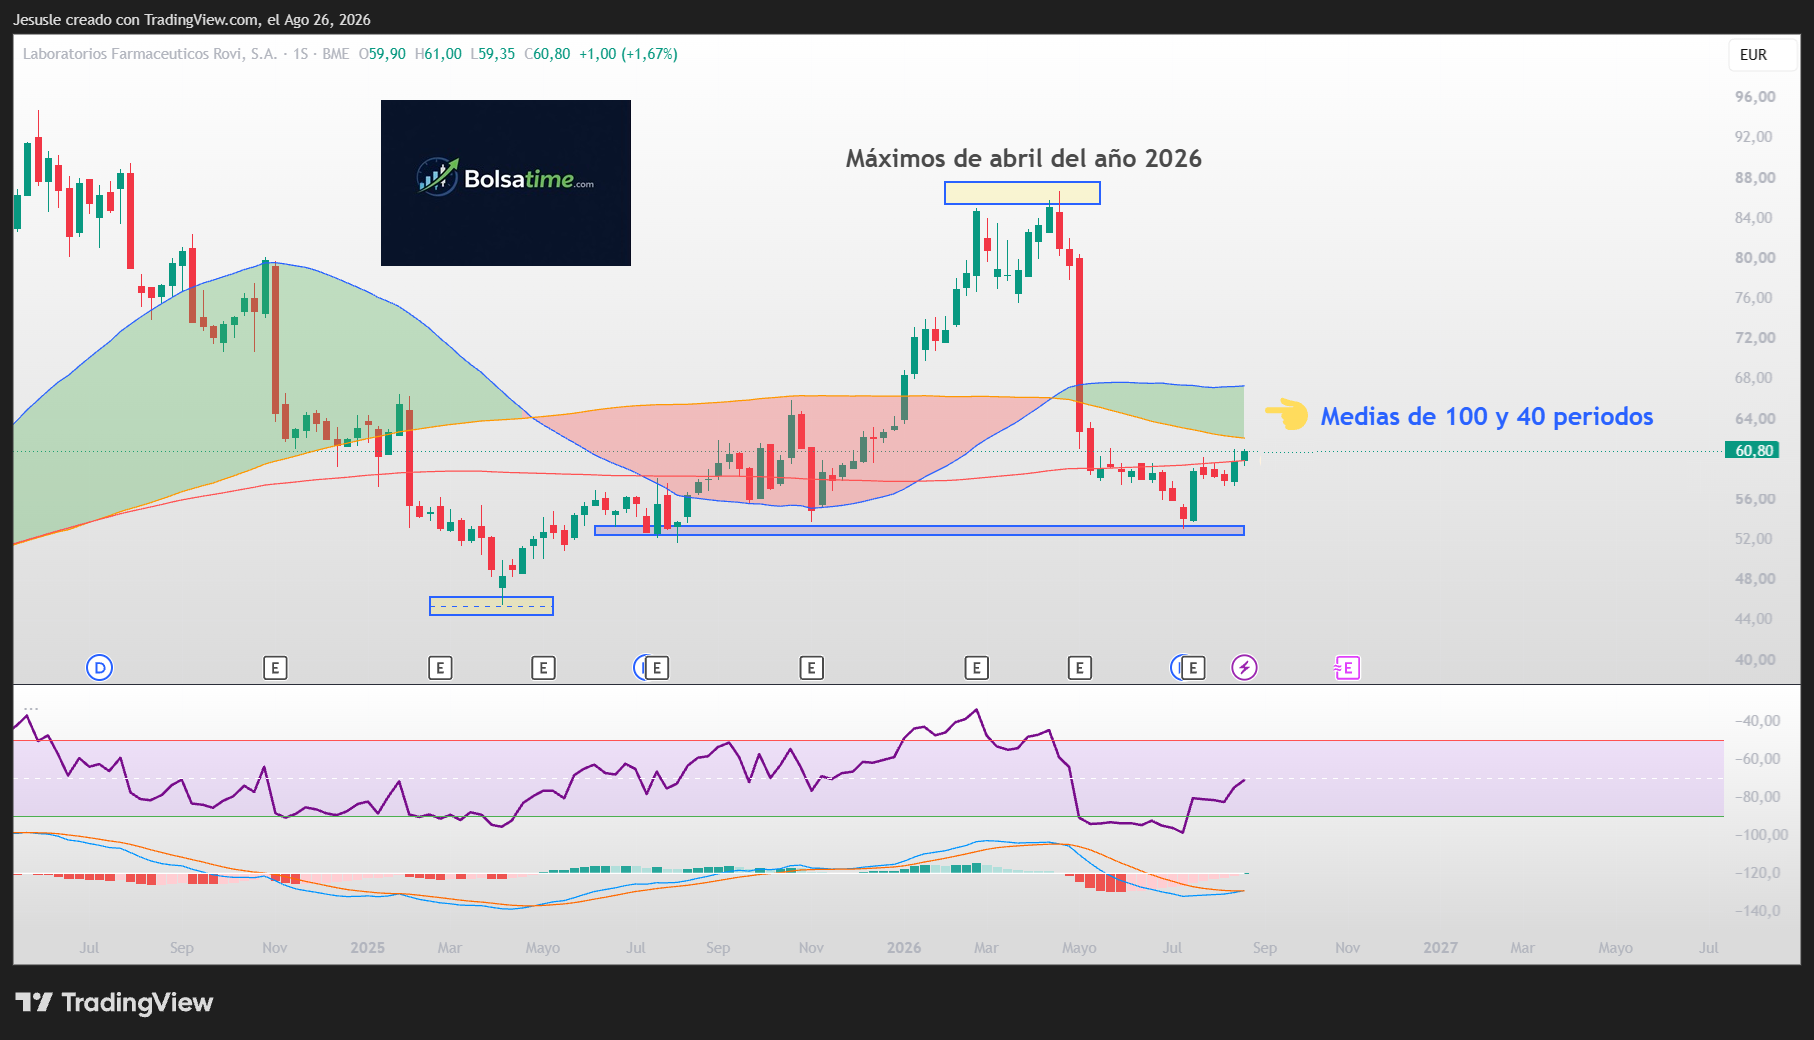Screen dimensions: 1814x1040
Task: Click the -80,00 indicator scale label
Action: (x=1759, y=797)
